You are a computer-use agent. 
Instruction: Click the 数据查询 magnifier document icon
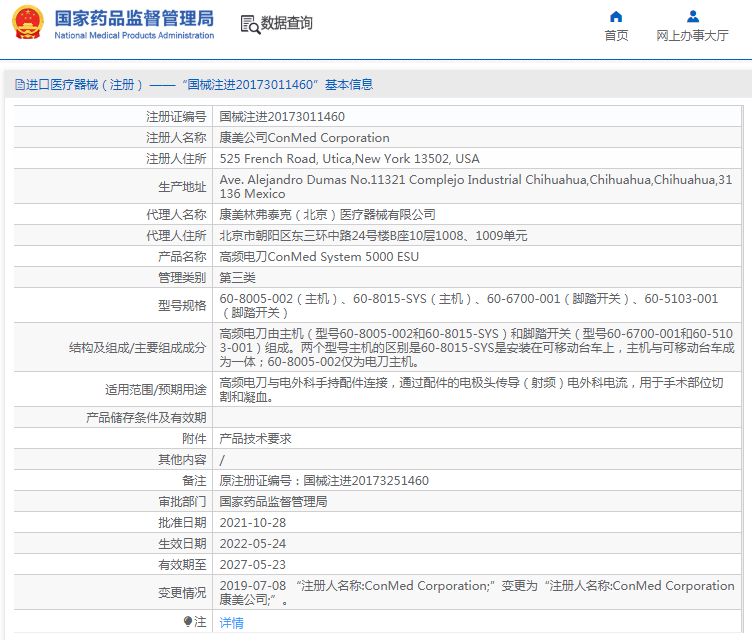(x=250, y=24)
